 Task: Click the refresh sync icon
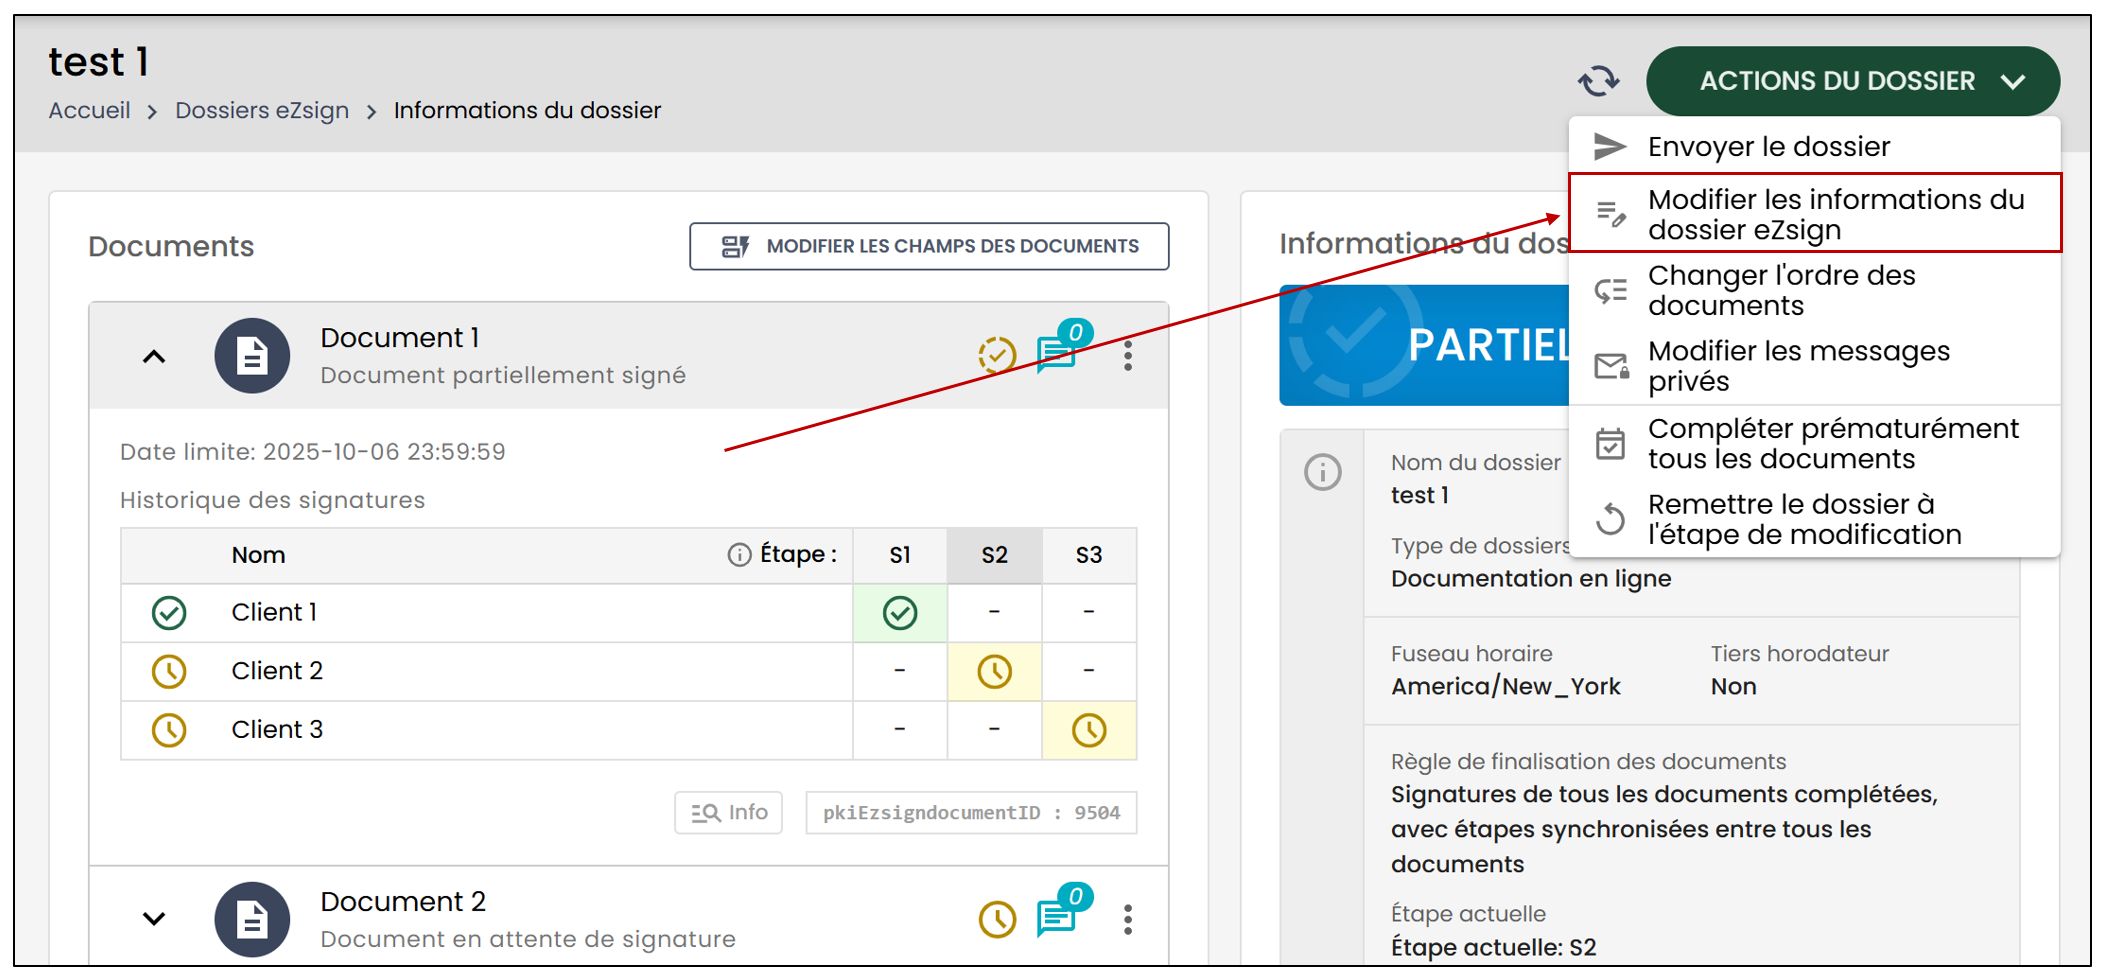1598,81
